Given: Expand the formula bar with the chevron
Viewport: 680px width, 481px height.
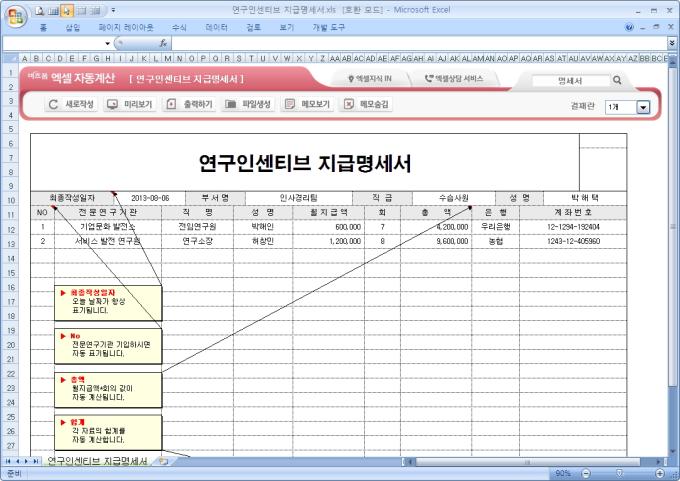Looking at the screenshot, I should [x=672, y=43].
